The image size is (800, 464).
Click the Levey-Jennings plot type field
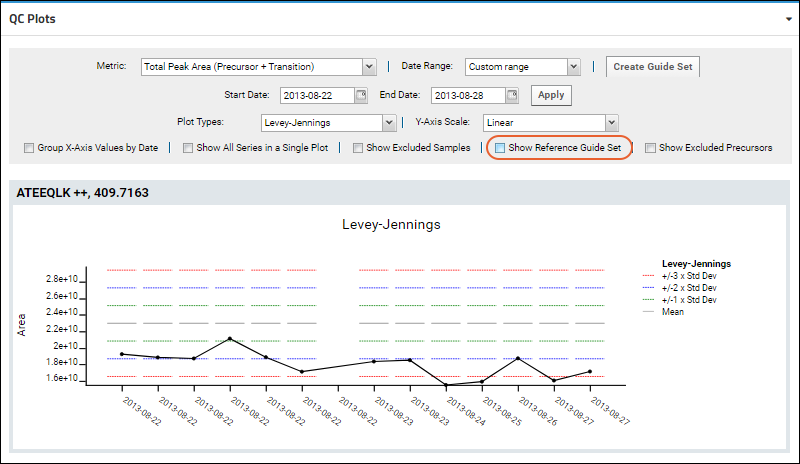coord(321,123)
